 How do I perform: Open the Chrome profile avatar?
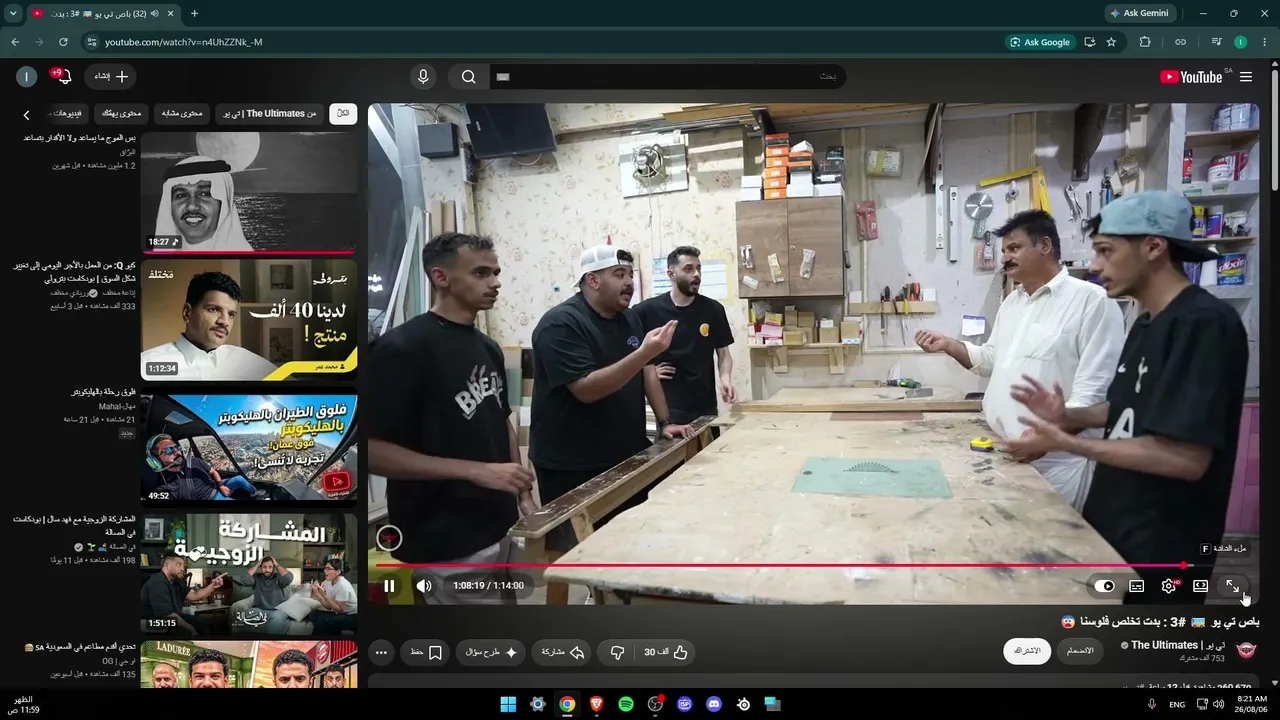(x=1240, y=42)
